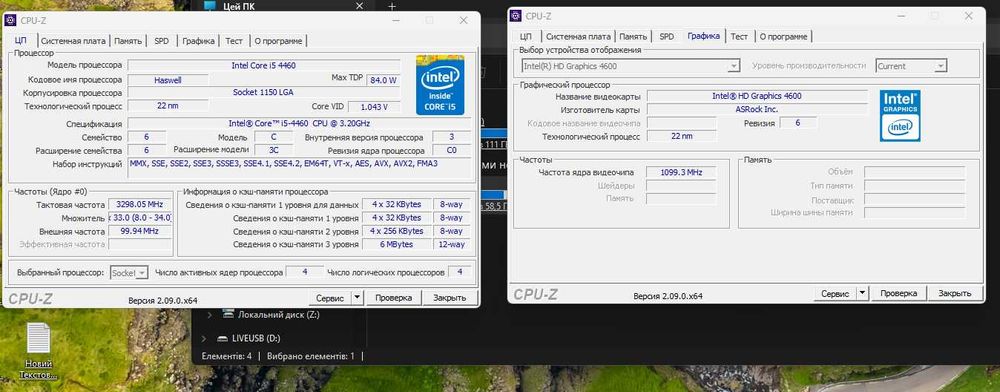
Task: Expand LIVEUSB (D:) tree node
Action: tap(203, 338)
